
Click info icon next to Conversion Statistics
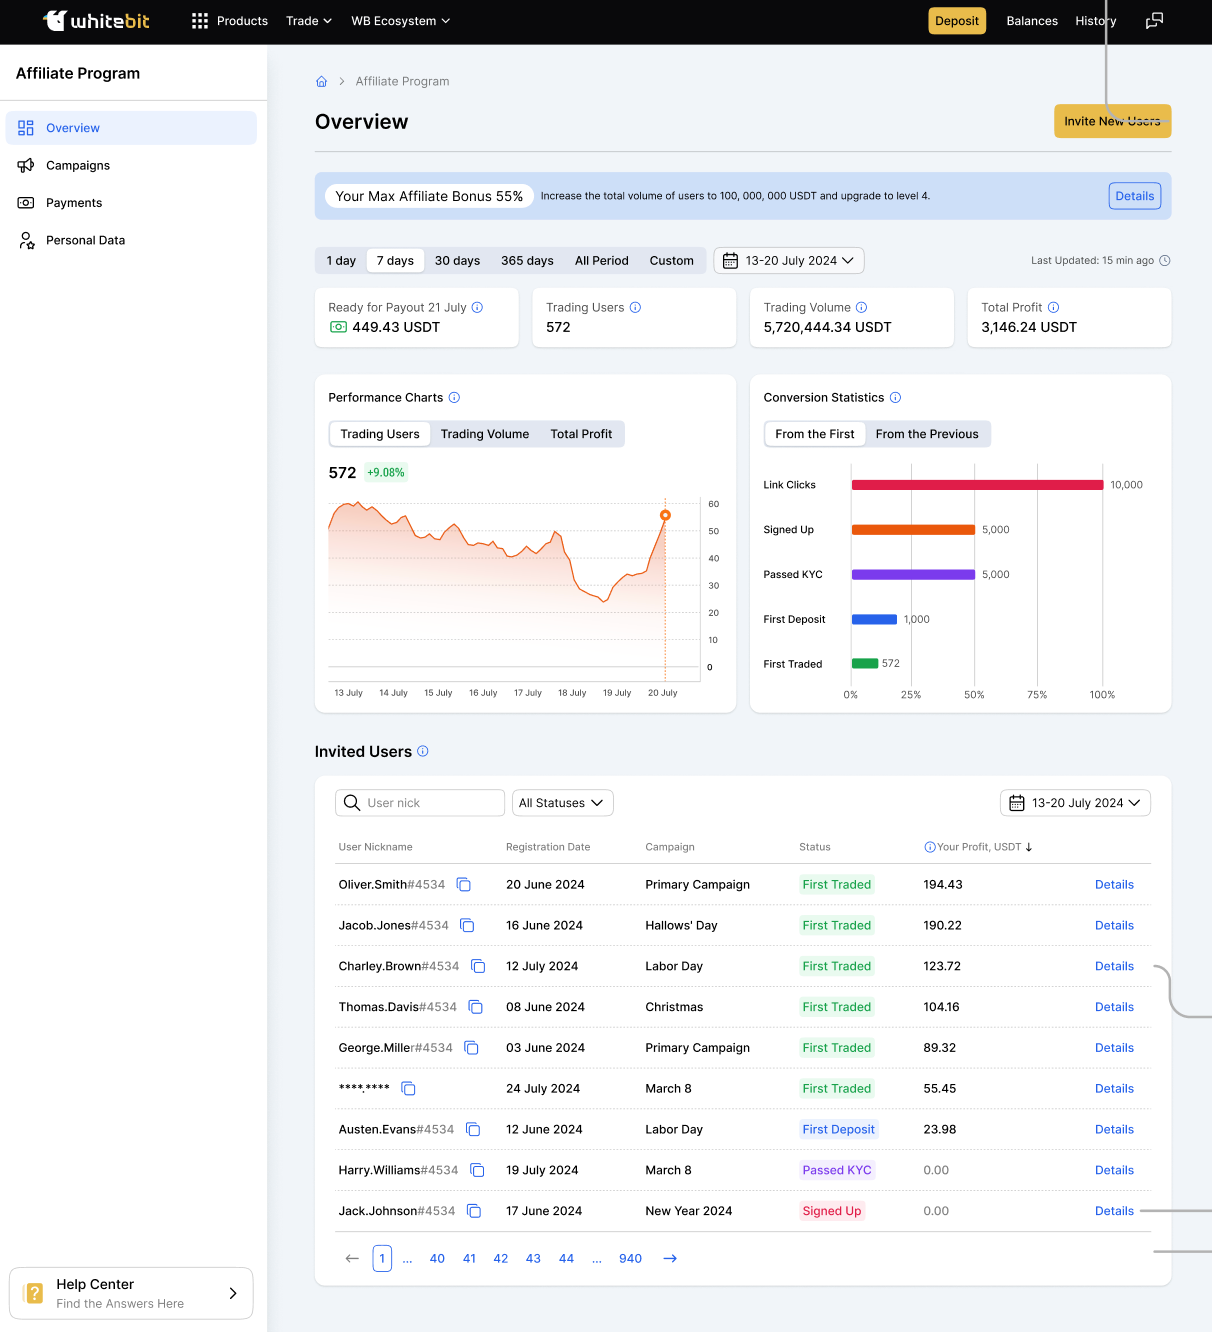click(895, 398)
